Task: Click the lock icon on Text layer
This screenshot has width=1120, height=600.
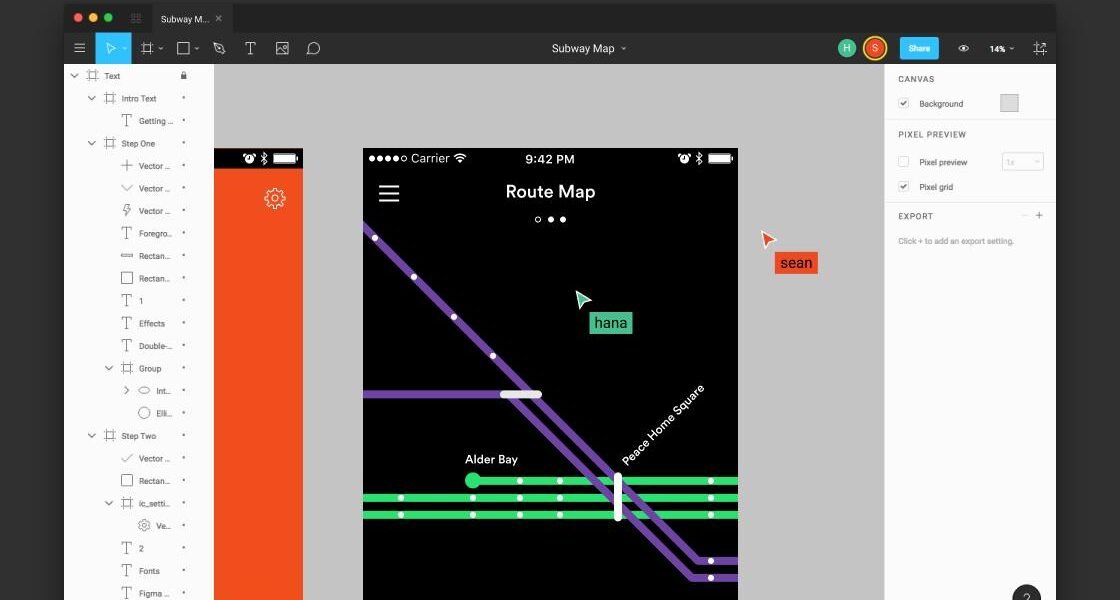Action: pyautogui.click(x=184, y=75)
